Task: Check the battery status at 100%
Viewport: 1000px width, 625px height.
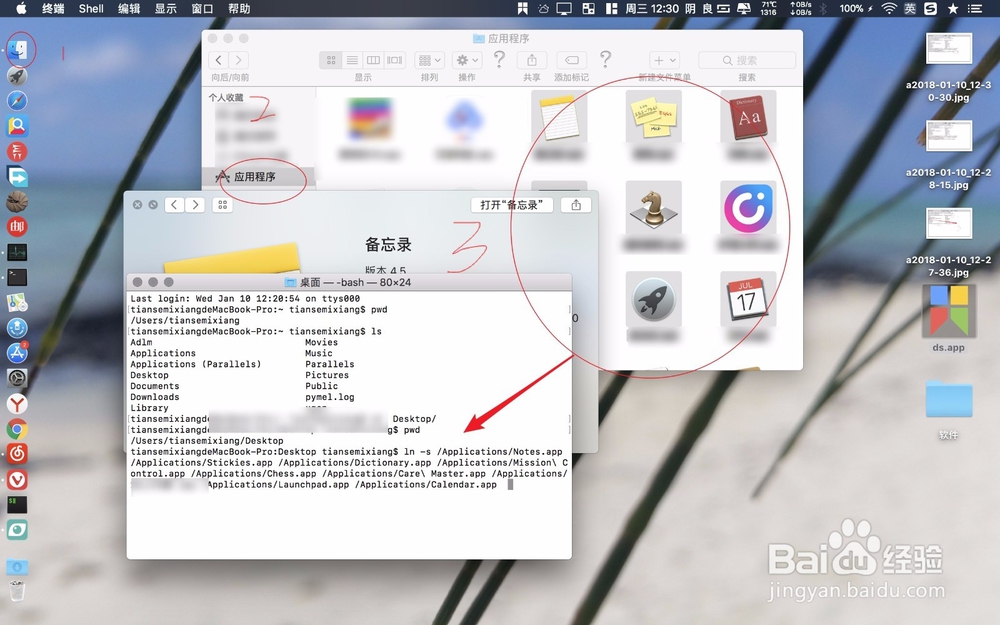Action: point(853,8)
